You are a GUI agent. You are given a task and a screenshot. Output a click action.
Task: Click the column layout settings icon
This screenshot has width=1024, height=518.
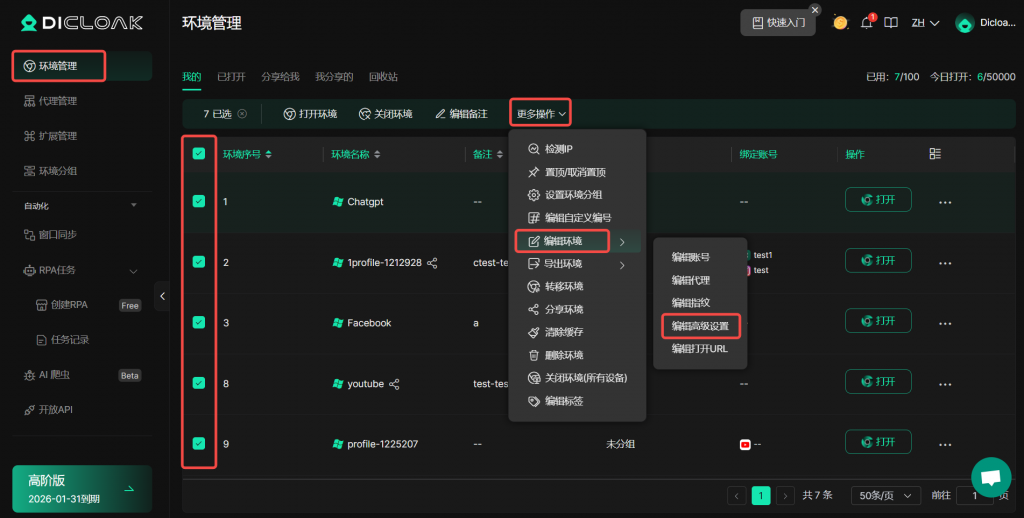pos(935,154)
